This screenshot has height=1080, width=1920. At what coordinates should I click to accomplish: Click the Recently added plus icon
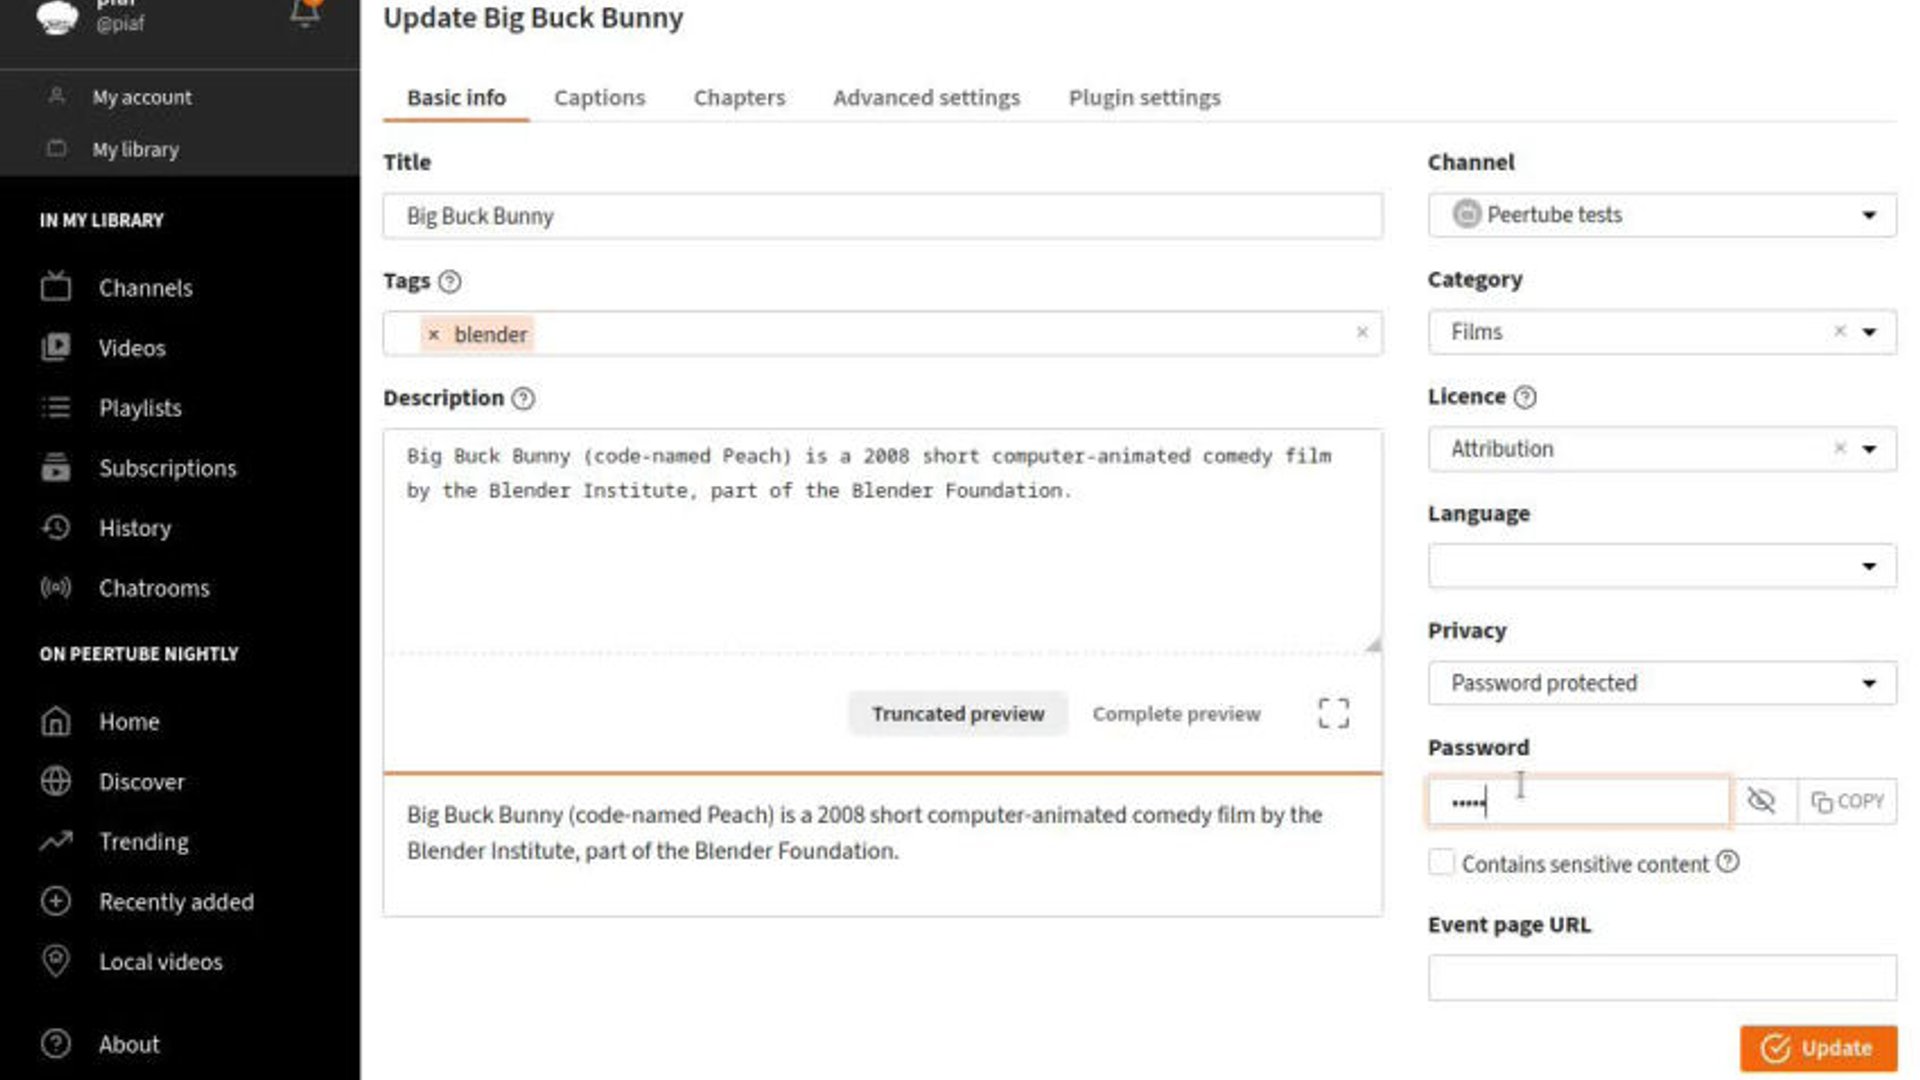tap(56, 901)
